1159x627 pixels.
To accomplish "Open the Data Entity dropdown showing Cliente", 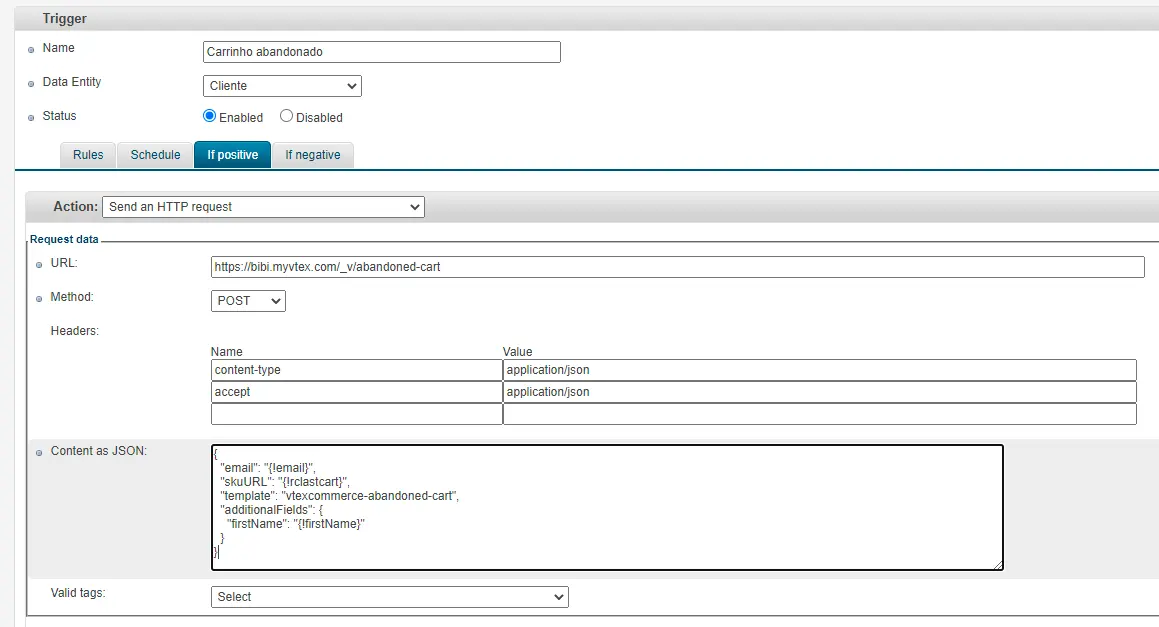I will 282,86.
